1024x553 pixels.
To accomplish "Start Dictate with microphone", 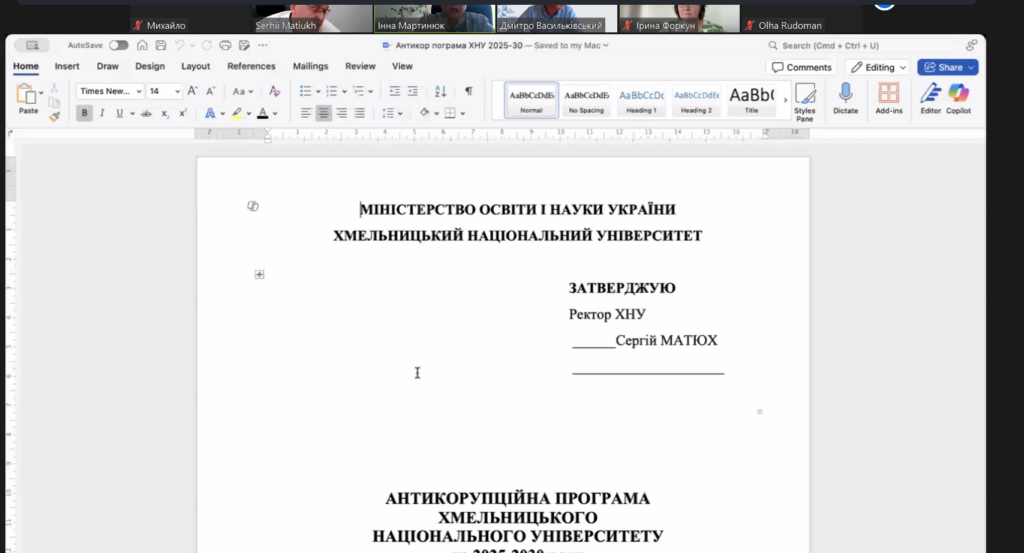I will coord(845,99).
